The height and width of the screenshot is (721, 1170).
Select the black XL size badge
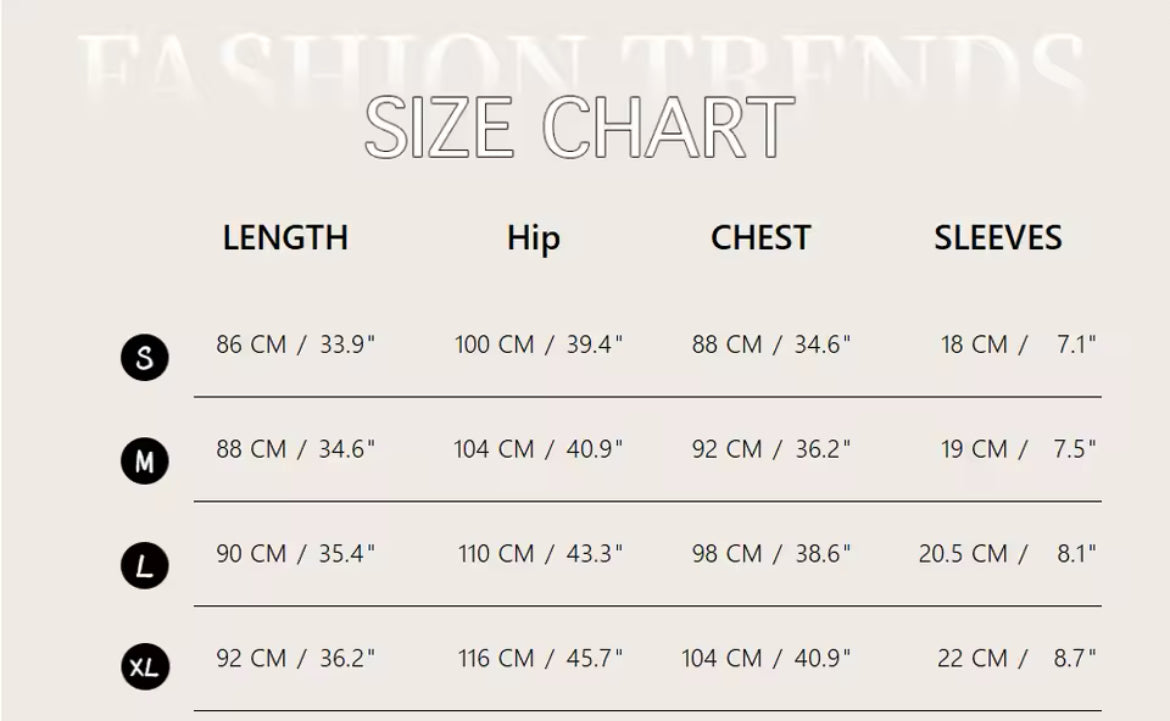(x=145, y=668)
